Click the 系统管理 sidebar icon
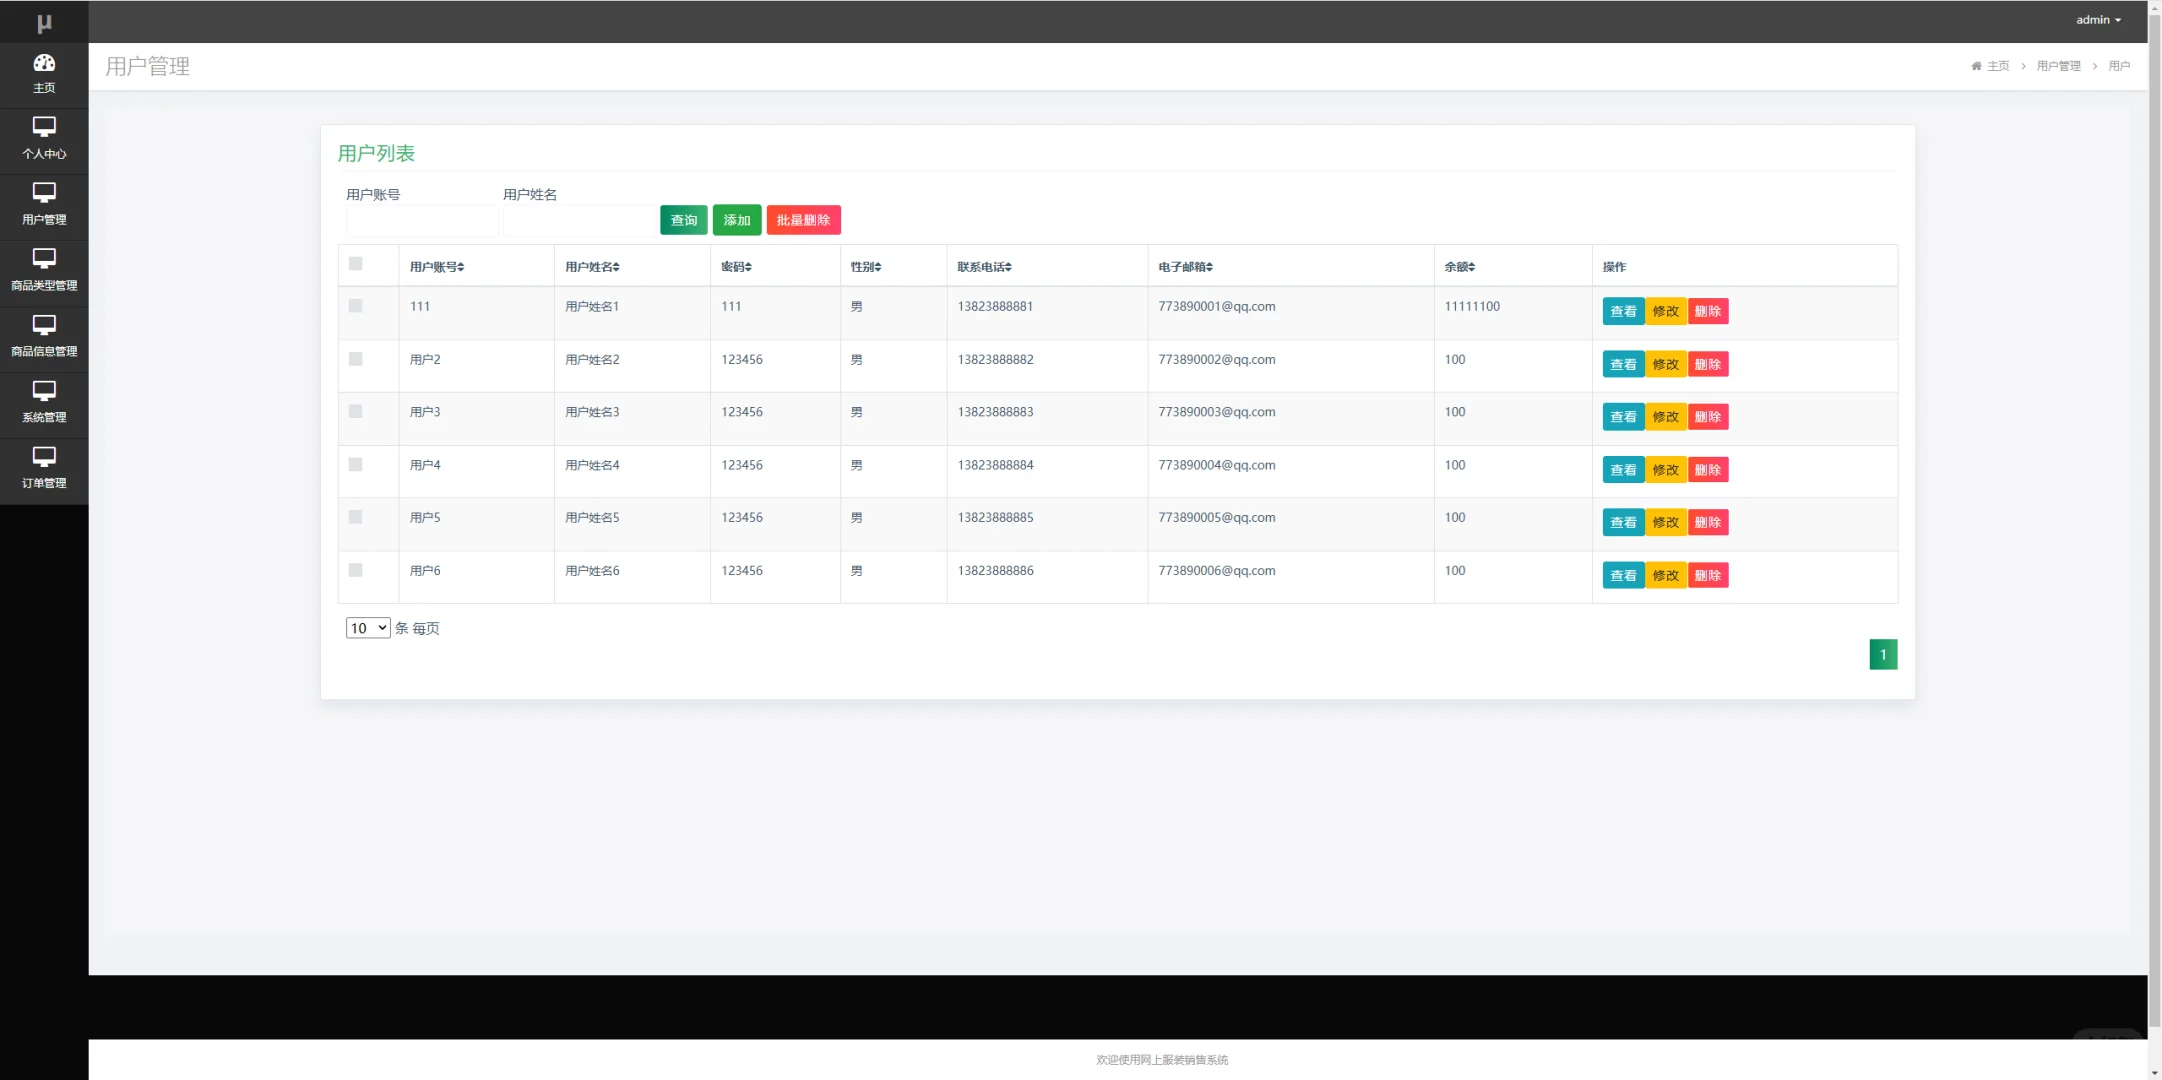The width and height of the screenshot is (2162, 1080). [44, 391]
